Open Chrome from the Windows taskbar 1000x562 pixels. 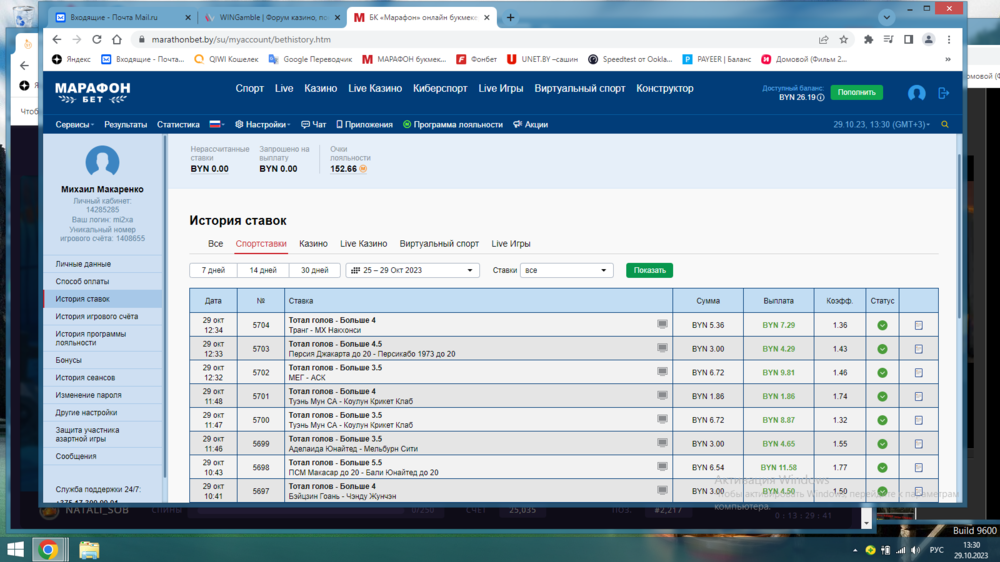click(47, 549)
